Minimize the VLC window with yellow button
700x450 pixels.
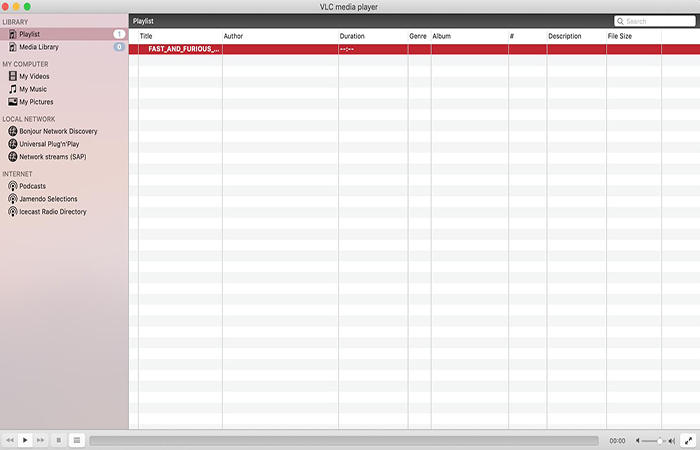point(16,7)
